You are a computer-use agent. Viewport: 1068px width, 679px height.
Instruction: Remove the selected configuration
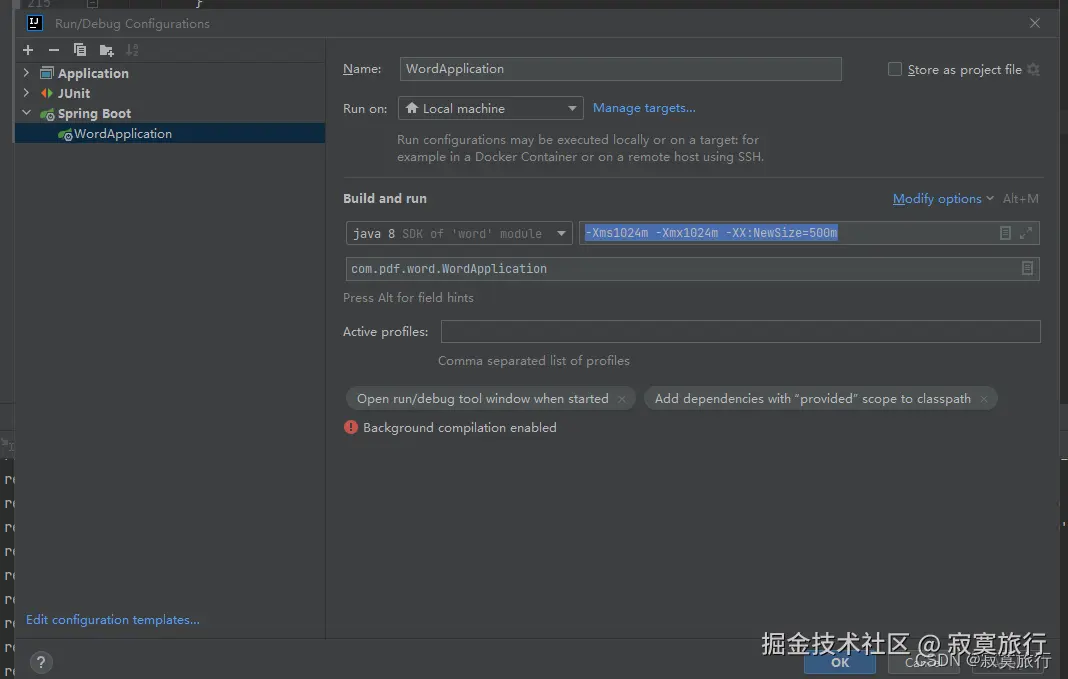click(x=54, y=50)
